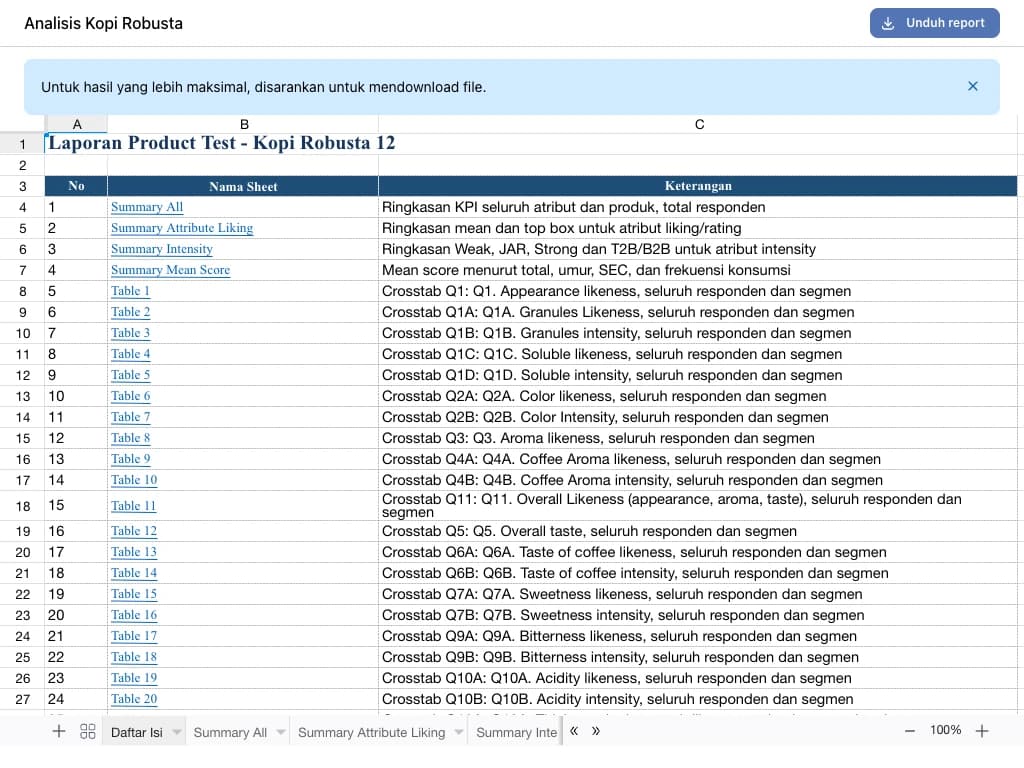The width and height of the screenshot is (1024, 768).
Task: Select cell 'Mean score menurut total, umur, SEC'
Action: pos(698,270)
